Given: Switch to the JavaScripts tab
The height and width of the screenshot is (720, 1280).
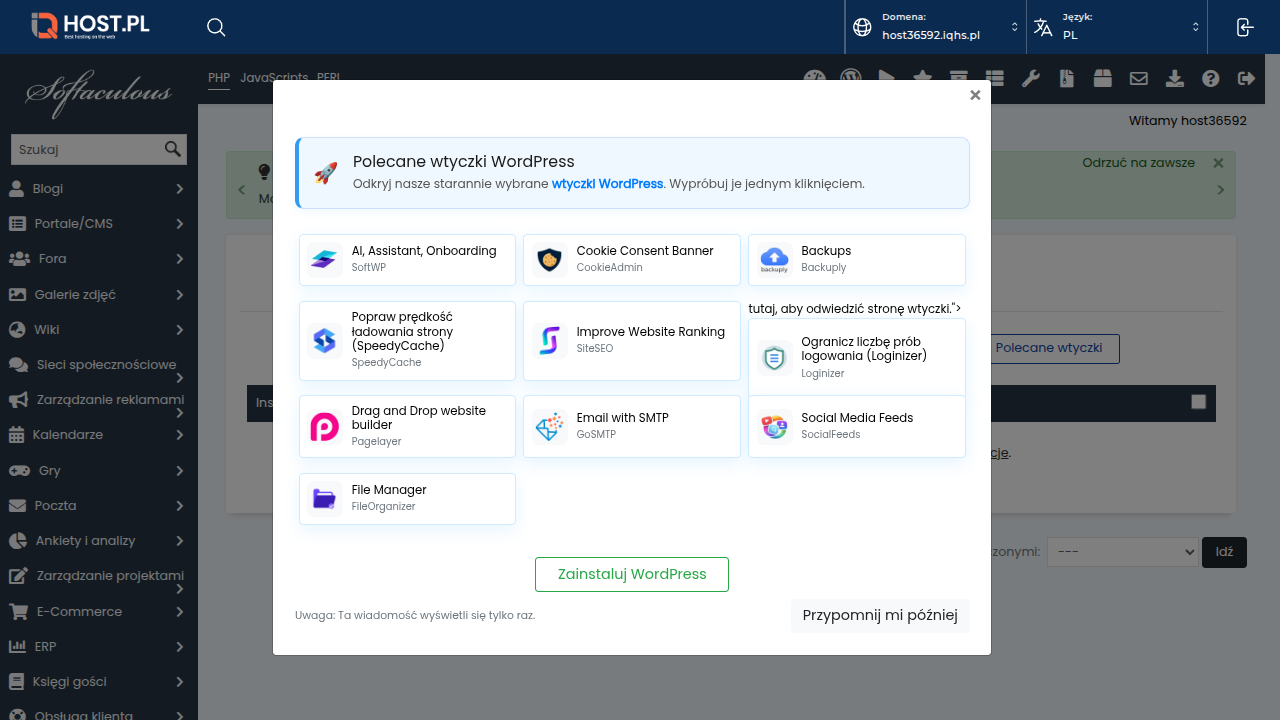Looking at the screenshot, I should tap(274, 77).
